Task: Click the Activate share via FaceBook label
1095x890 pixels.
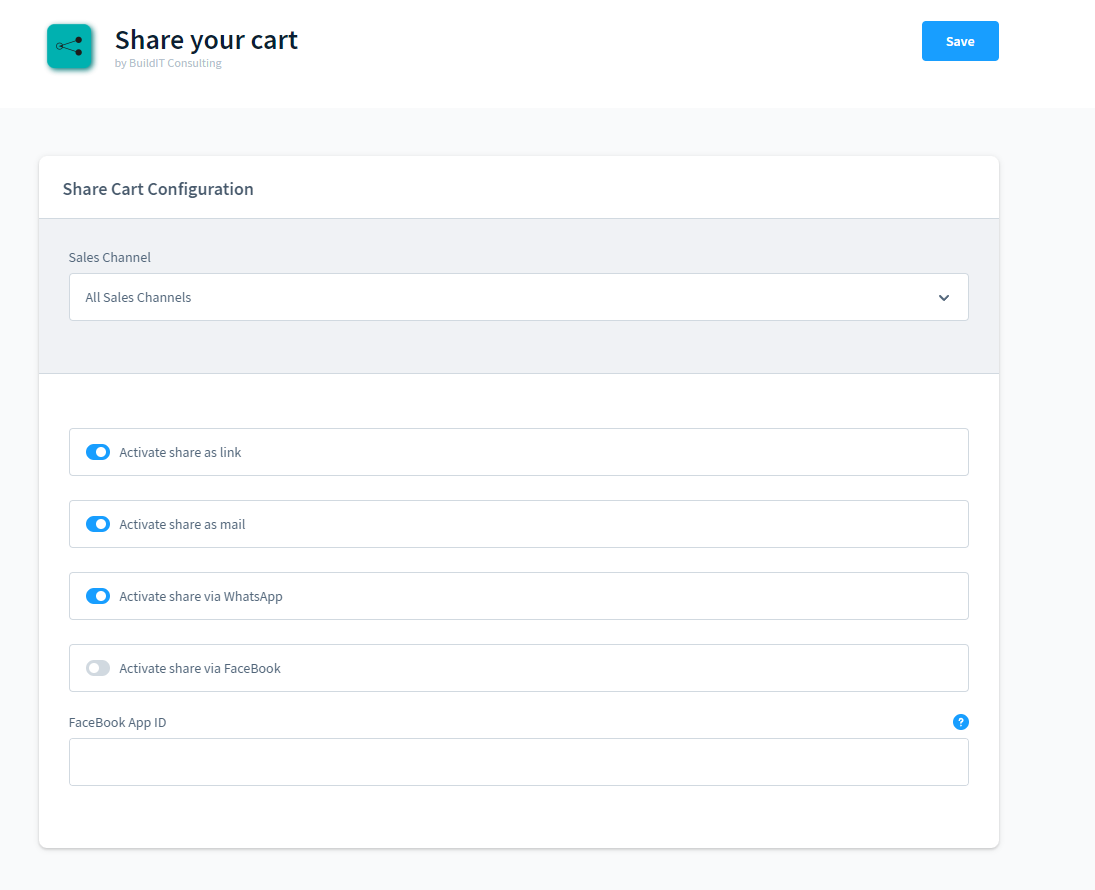Action: pyautogui.click(x=200, y=668)
